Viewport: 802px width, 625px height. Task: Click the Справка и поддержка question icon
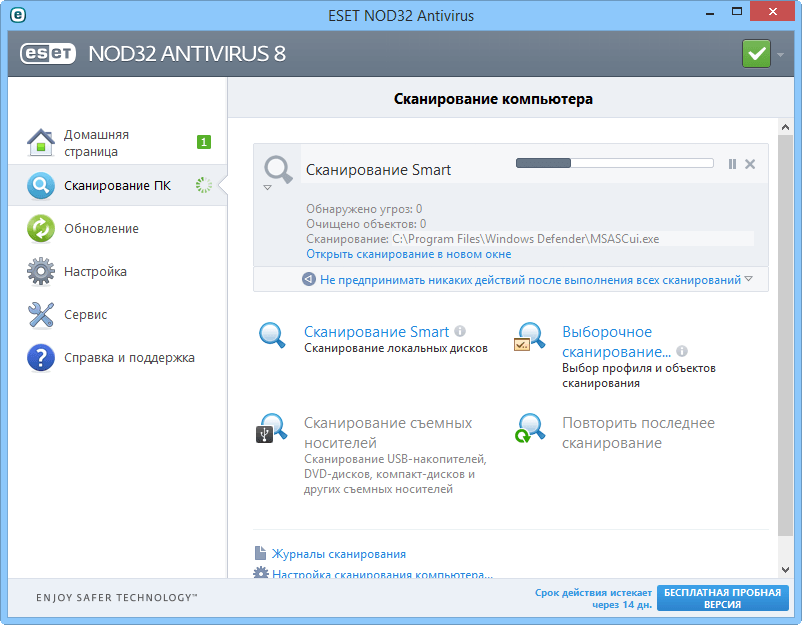[x=41, y=357]
